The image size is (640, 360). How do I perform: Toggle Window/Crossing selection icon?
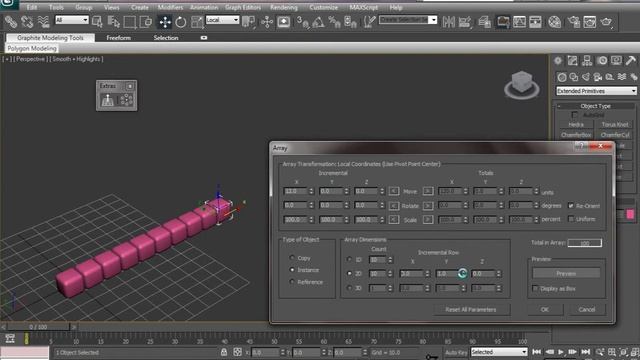[x=146, y=22]
